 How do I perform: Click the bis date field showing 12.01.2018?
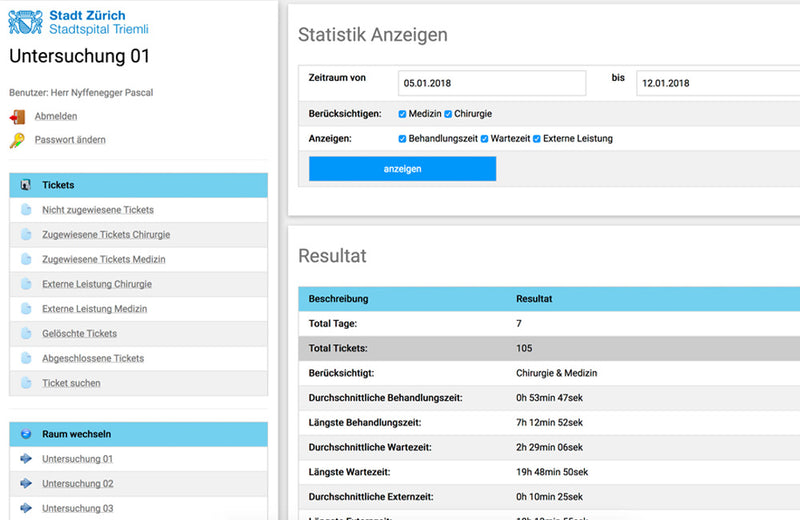[x=718, y=83]
